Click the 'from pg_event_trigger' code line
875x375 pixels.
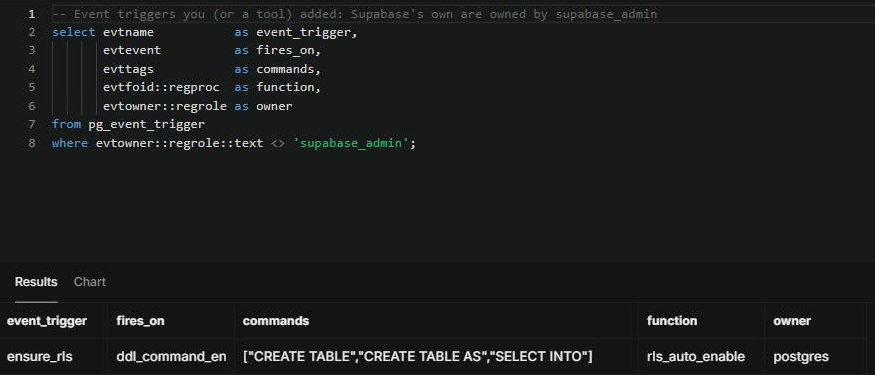[128, 124]
